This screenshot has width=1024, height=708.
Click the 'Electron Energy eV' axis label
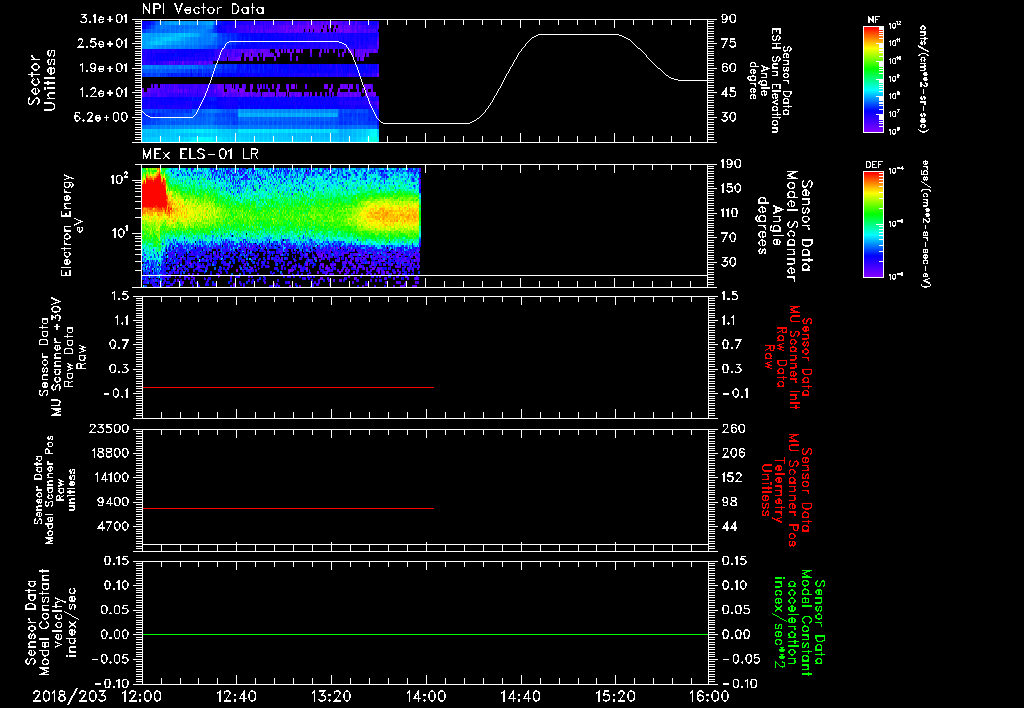[72, 225]
